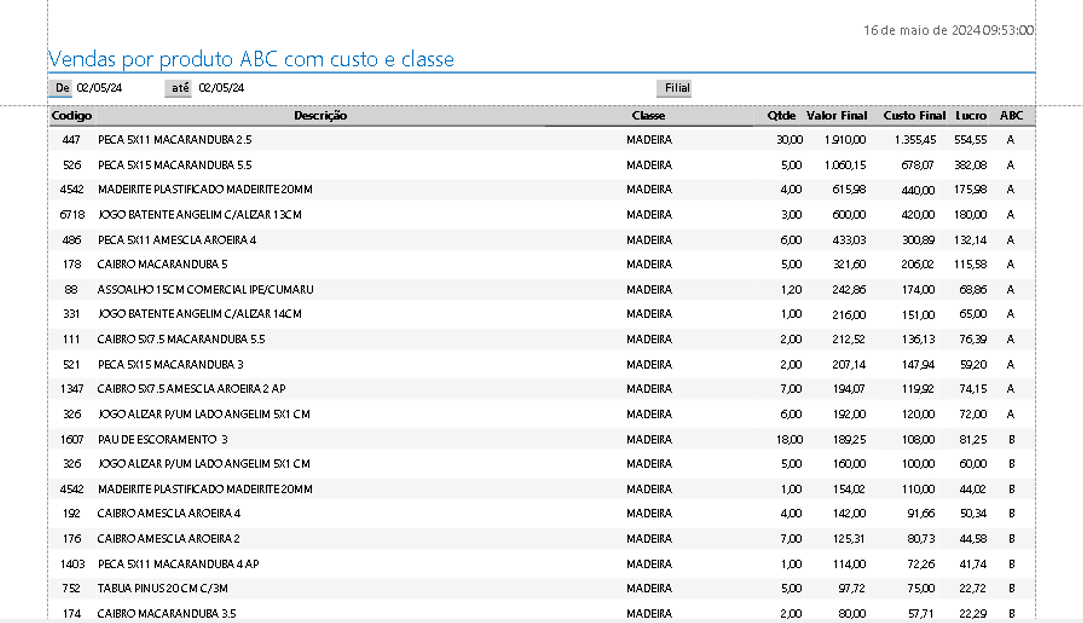Click the Codigo column header
The width and height of the screenshot is (1083, 623).
[71, 116]
